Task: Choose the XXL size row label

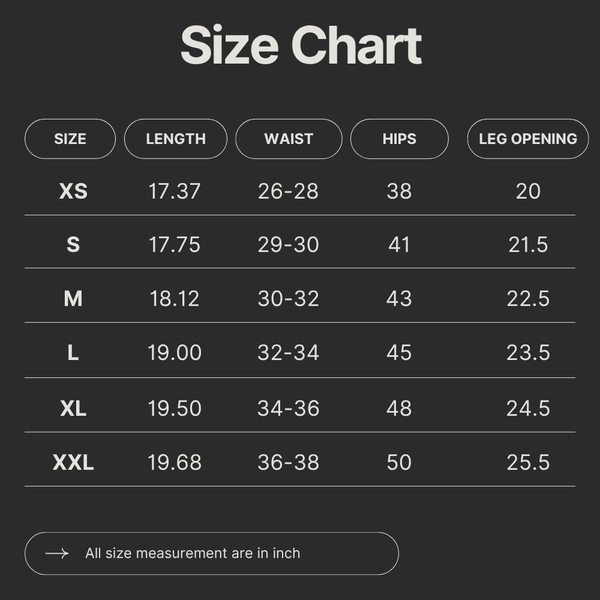Action: click(x=73, y=462)
